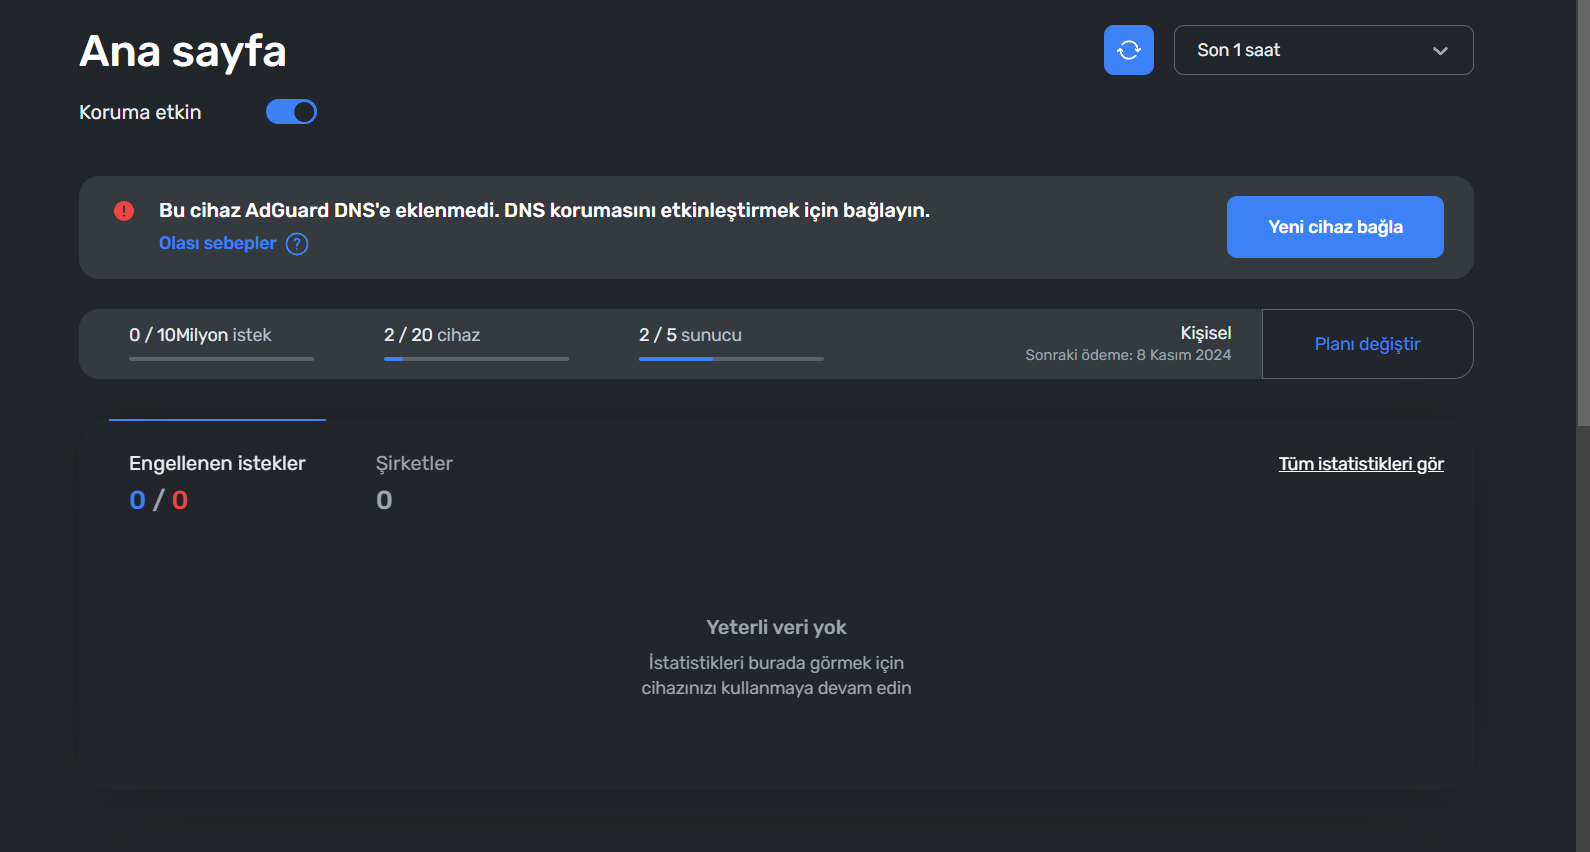1590x852 pixels.
Task: Open Tüm istatistikleri gör link
Action: click(x=1361, y=464)
